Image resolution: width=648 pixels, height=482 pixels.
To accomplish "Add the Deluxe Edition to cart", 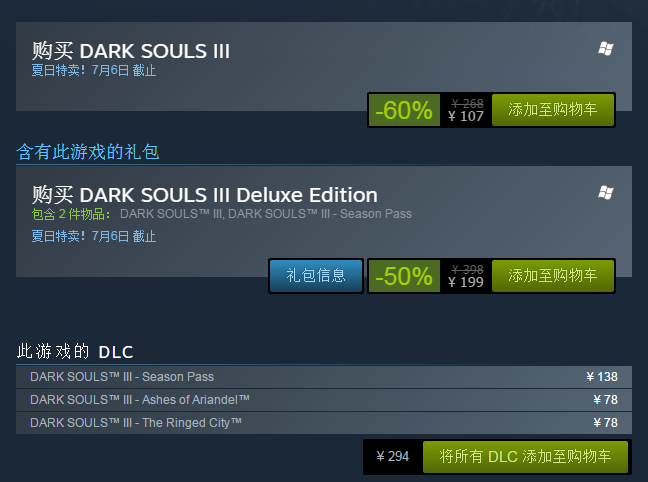I will [552, 276].
